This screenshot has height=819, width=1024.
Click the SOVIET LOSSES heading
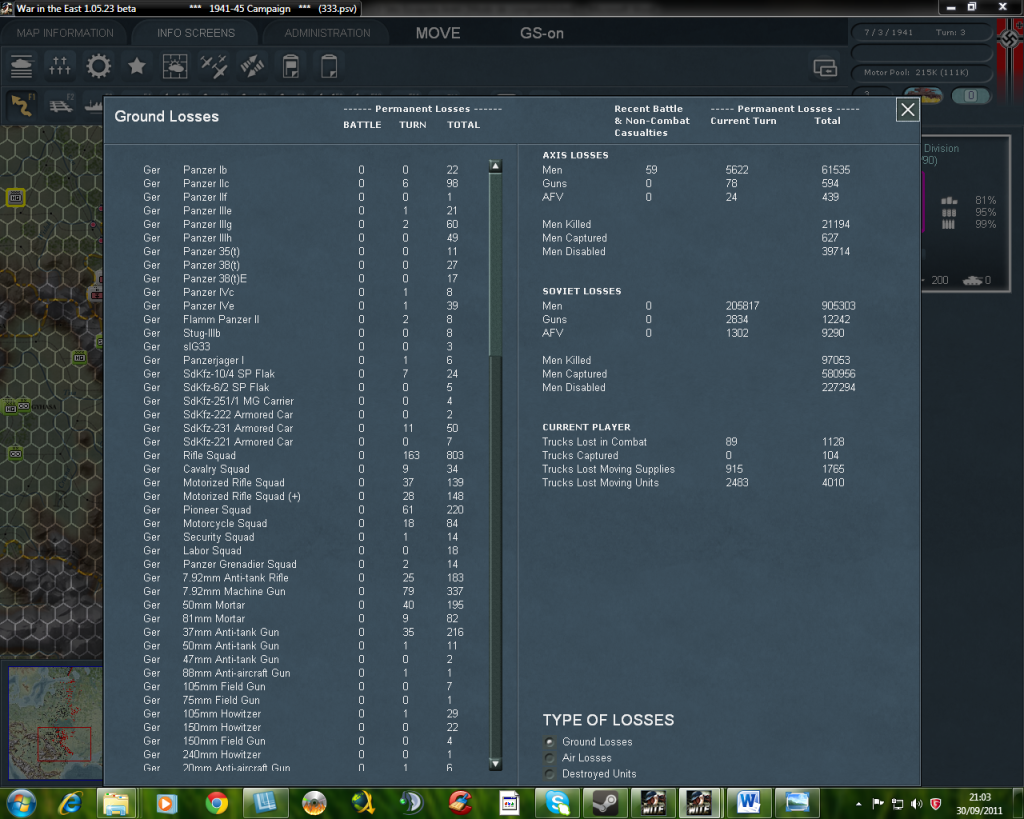581,291
